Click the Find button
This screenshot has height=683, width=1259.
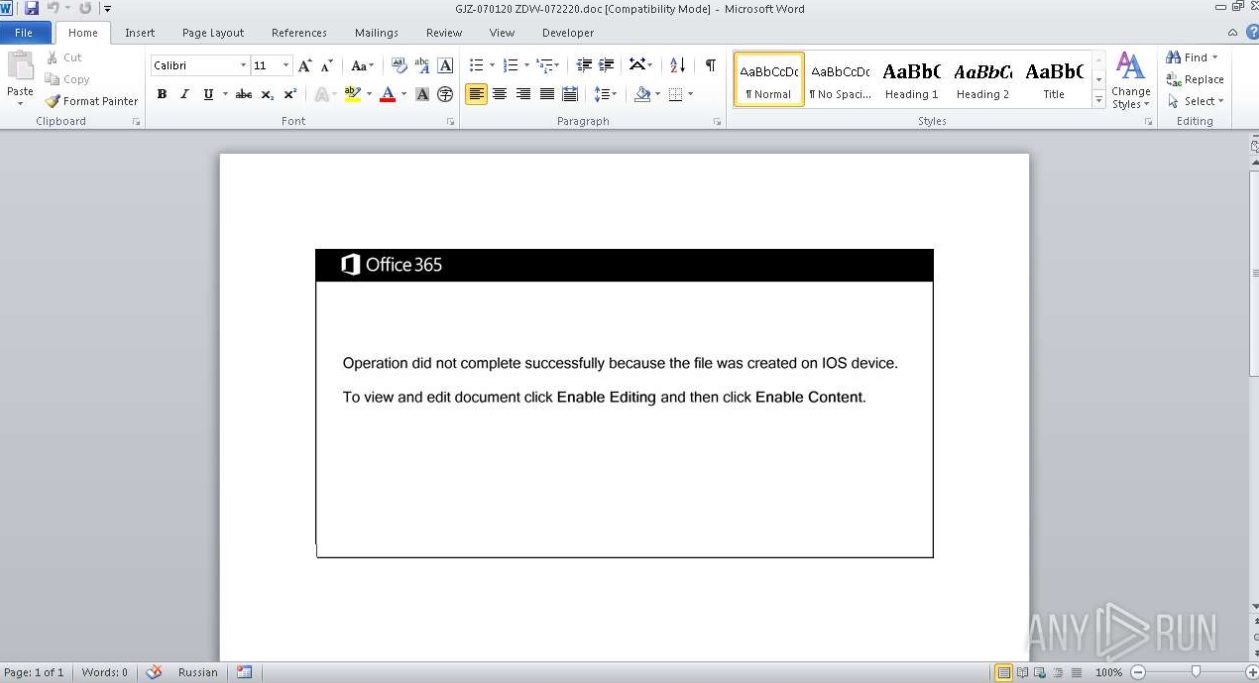[x=1192, y=58]
